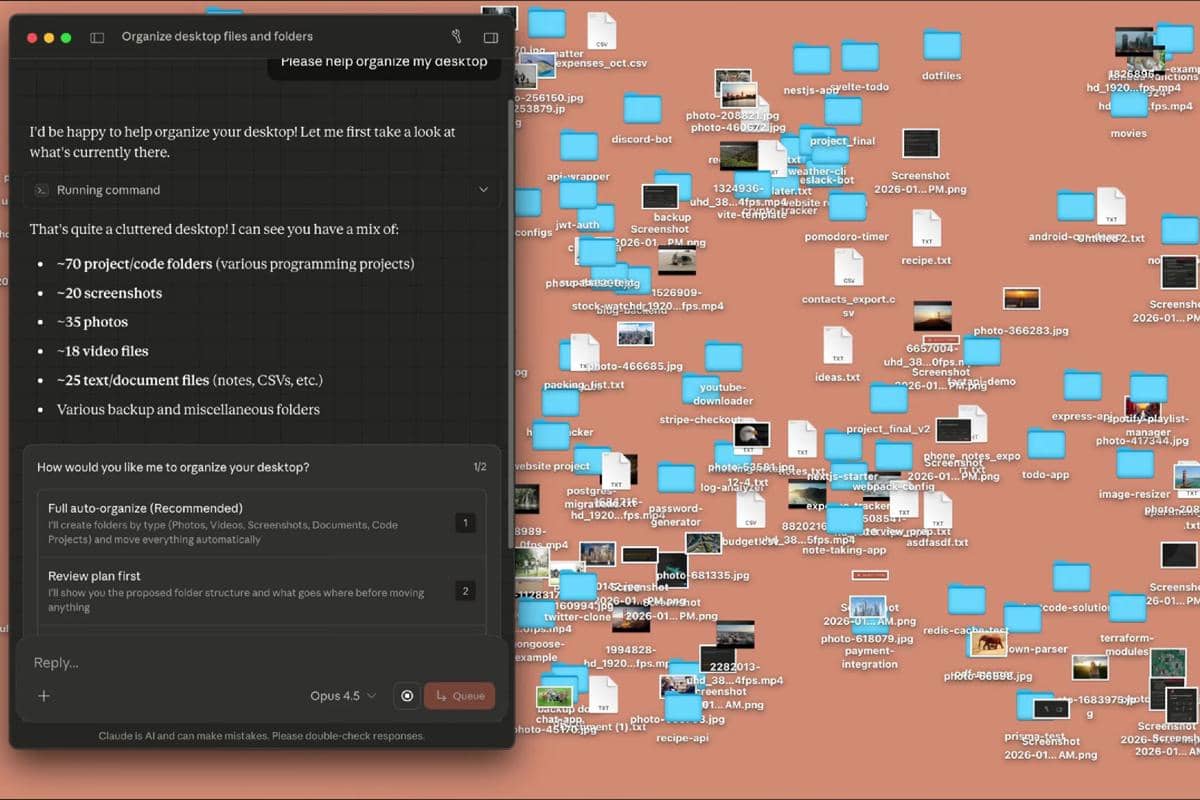
Task: Toggle the conversation sidebar panel
Action: click(x=96, y=36)
